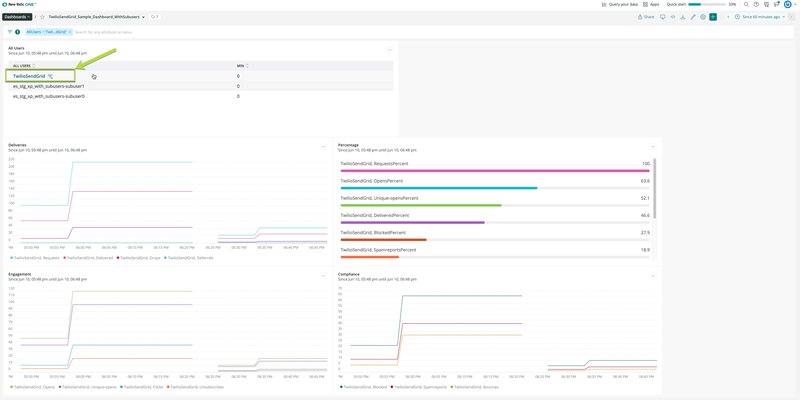This screenshot has height=400, width=800.
Task: Open the global search magnifier icon
Action: tap(746, 4)
